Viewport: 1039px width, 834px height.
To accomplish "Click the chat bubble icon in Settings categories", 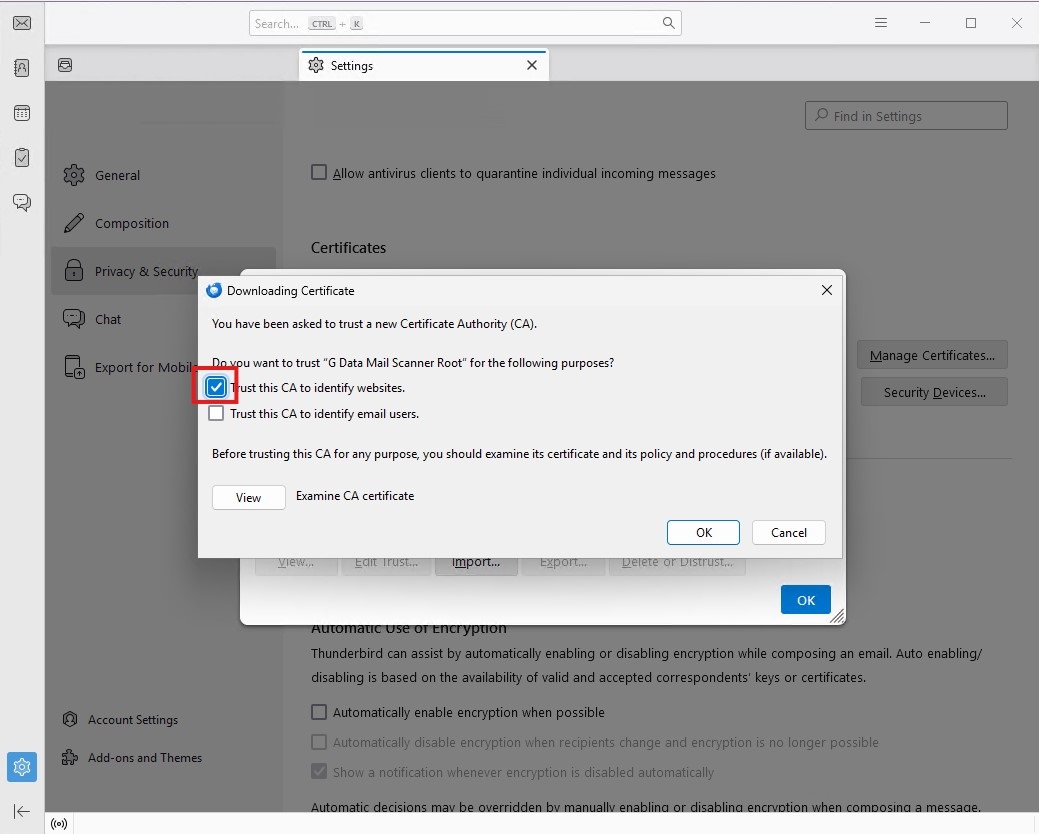I will click(x=74, y=319).
